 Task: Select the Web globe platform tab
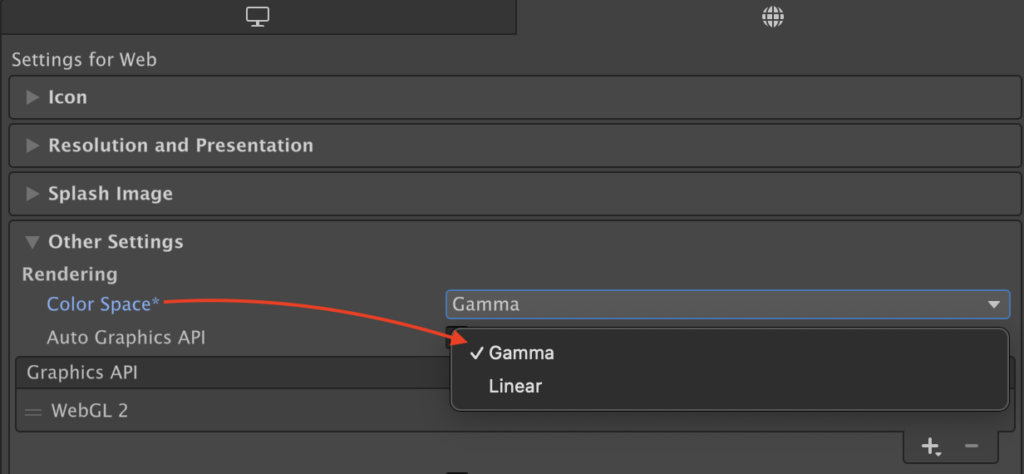(773, 17)
